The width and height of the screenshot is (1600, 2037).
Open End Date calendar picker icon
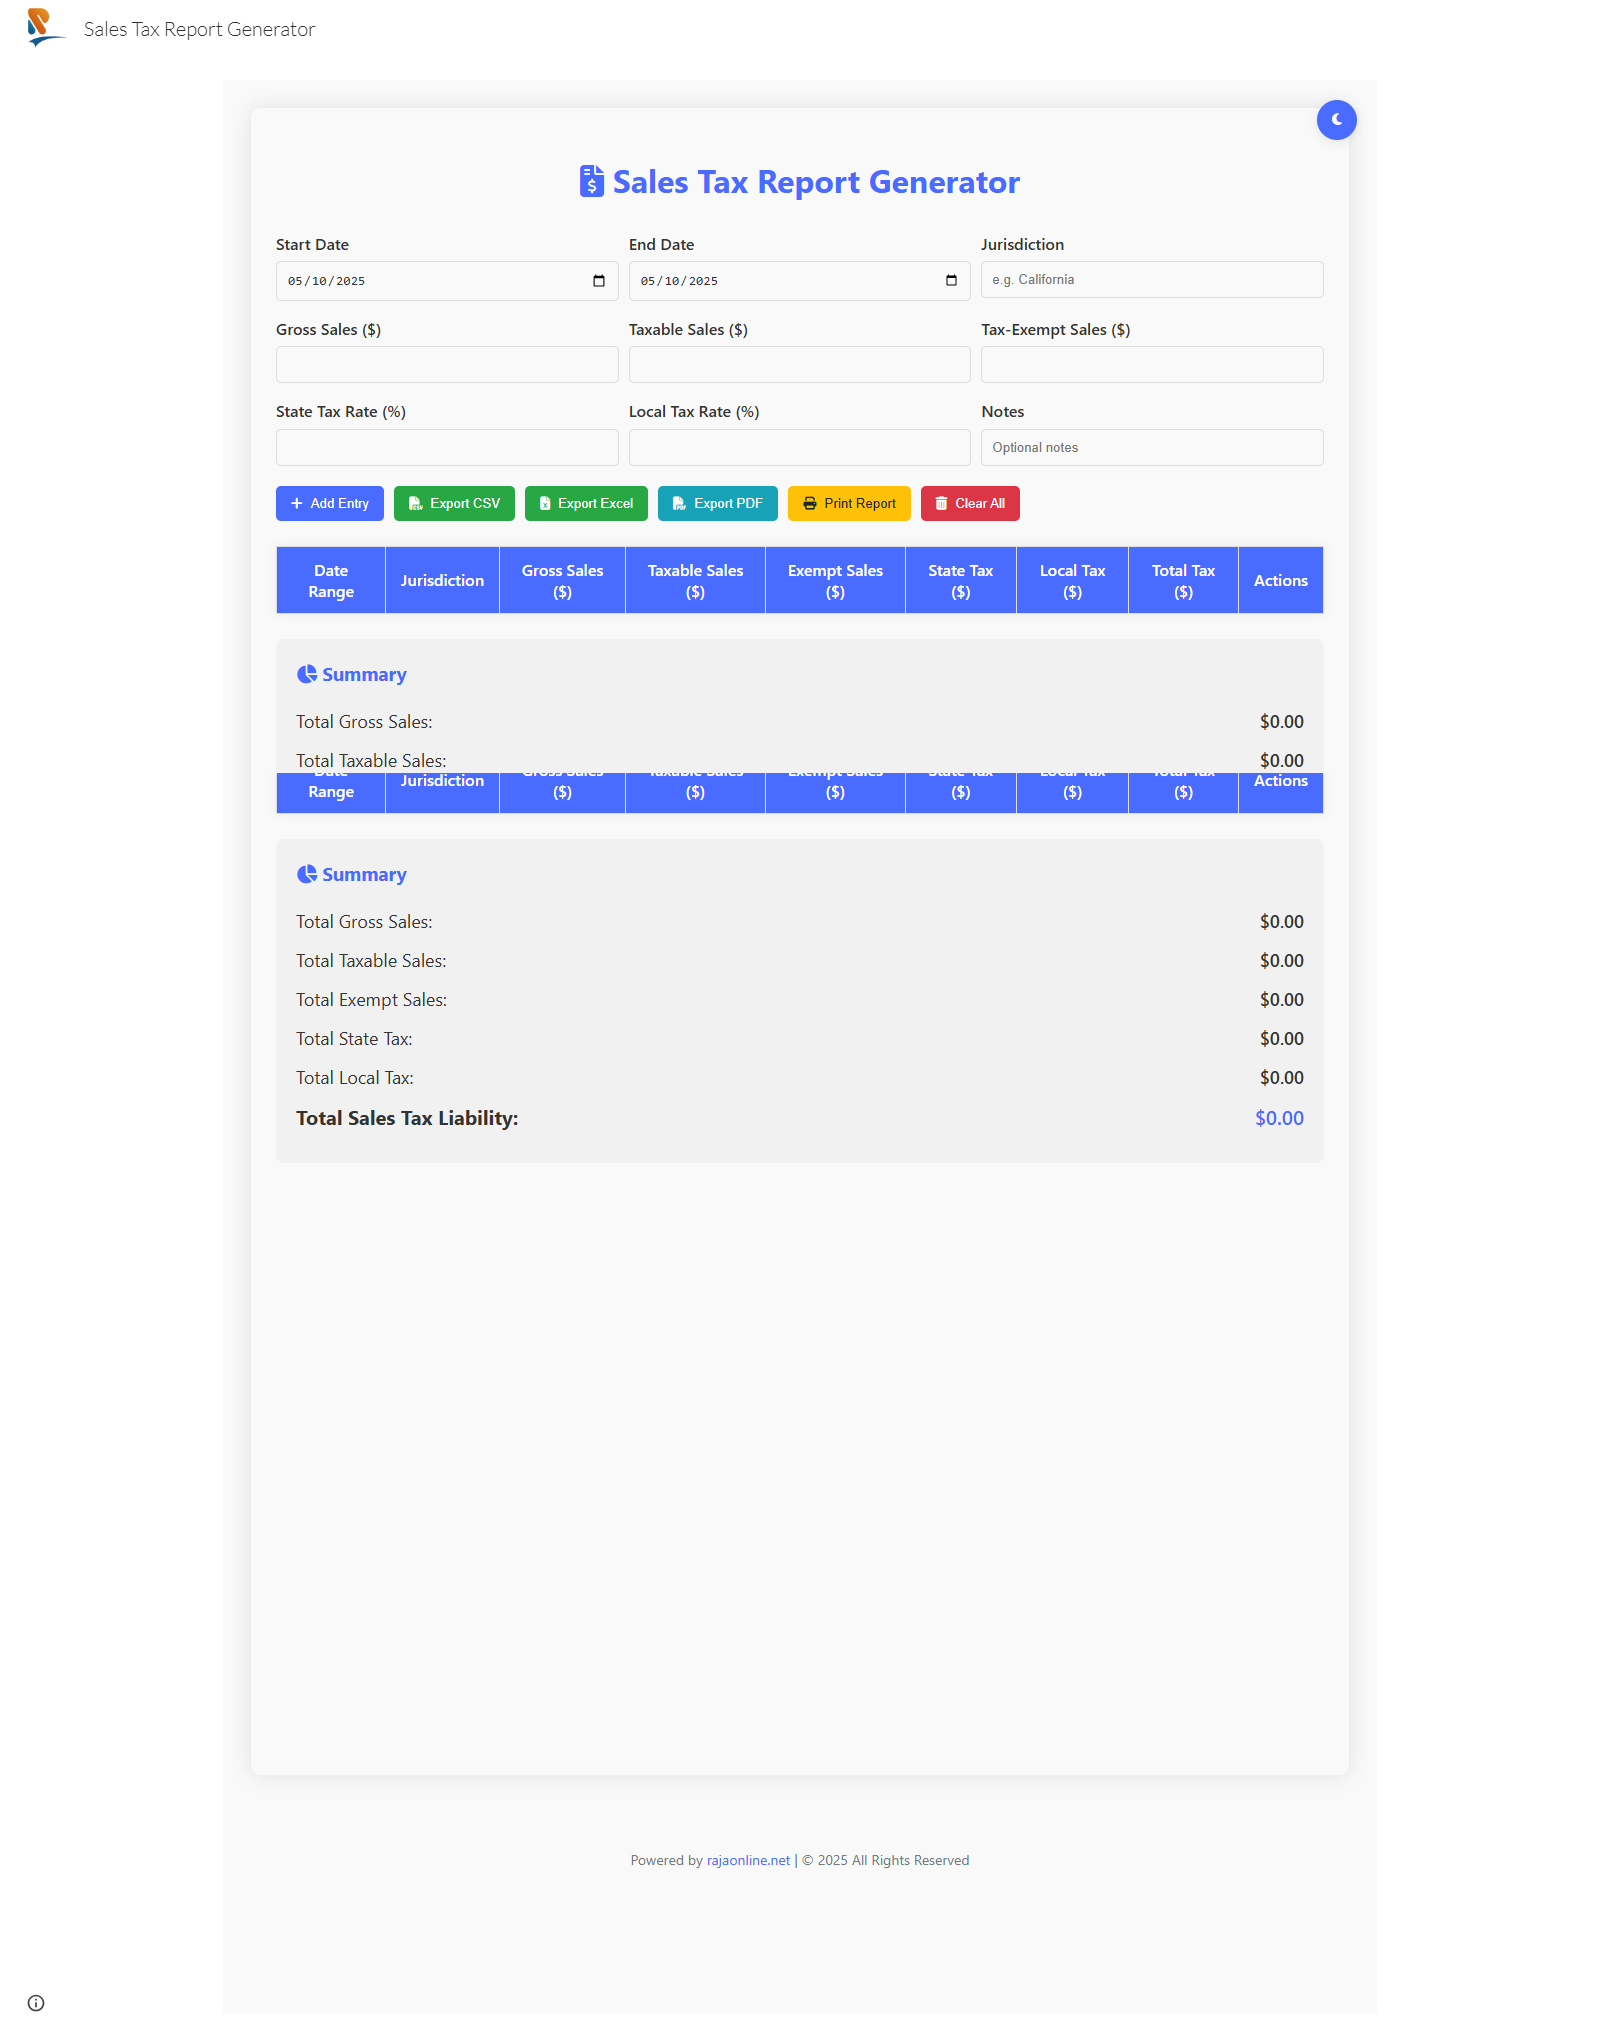(x=951, y=281)
